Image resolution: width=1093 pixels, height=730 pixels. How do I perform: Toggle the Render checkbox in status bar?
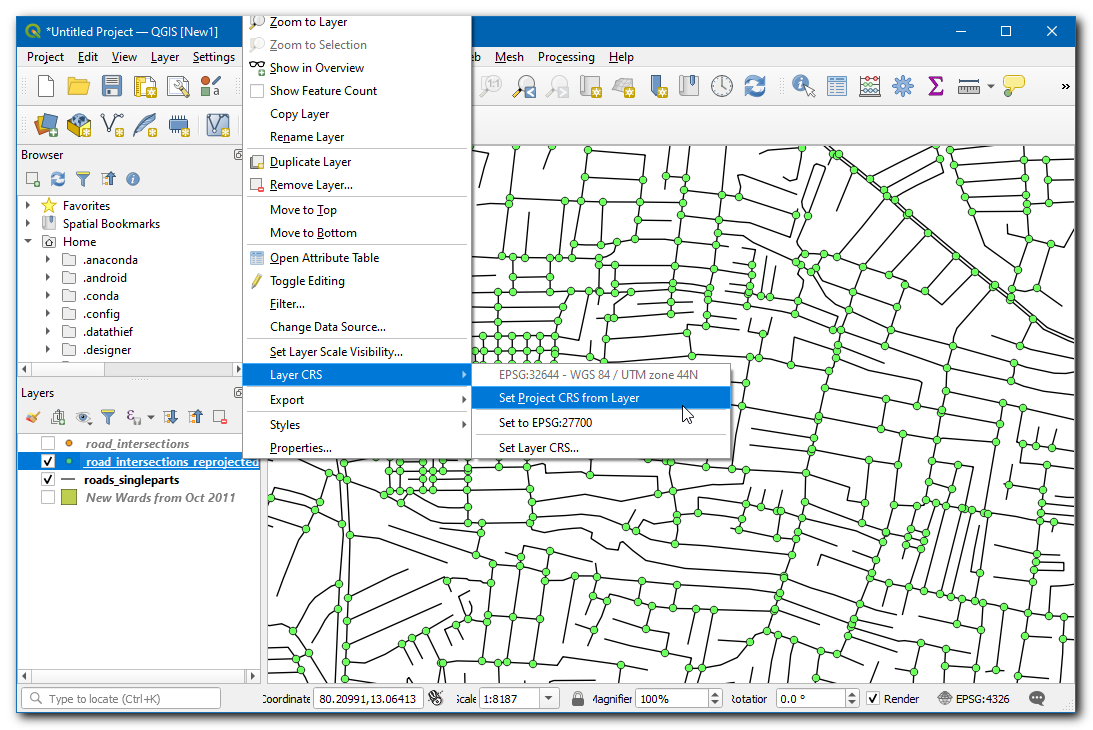pyautogui.click(x=873, y=699)
